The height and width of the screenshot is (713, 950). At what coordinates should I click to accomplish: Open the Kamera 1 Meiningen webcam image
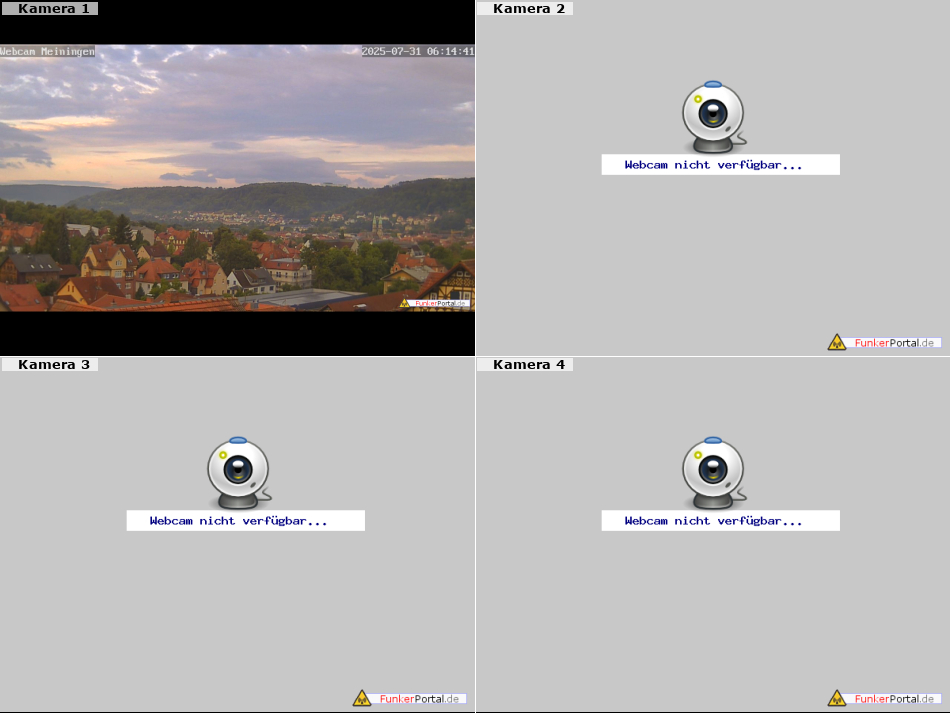point(238,178)
